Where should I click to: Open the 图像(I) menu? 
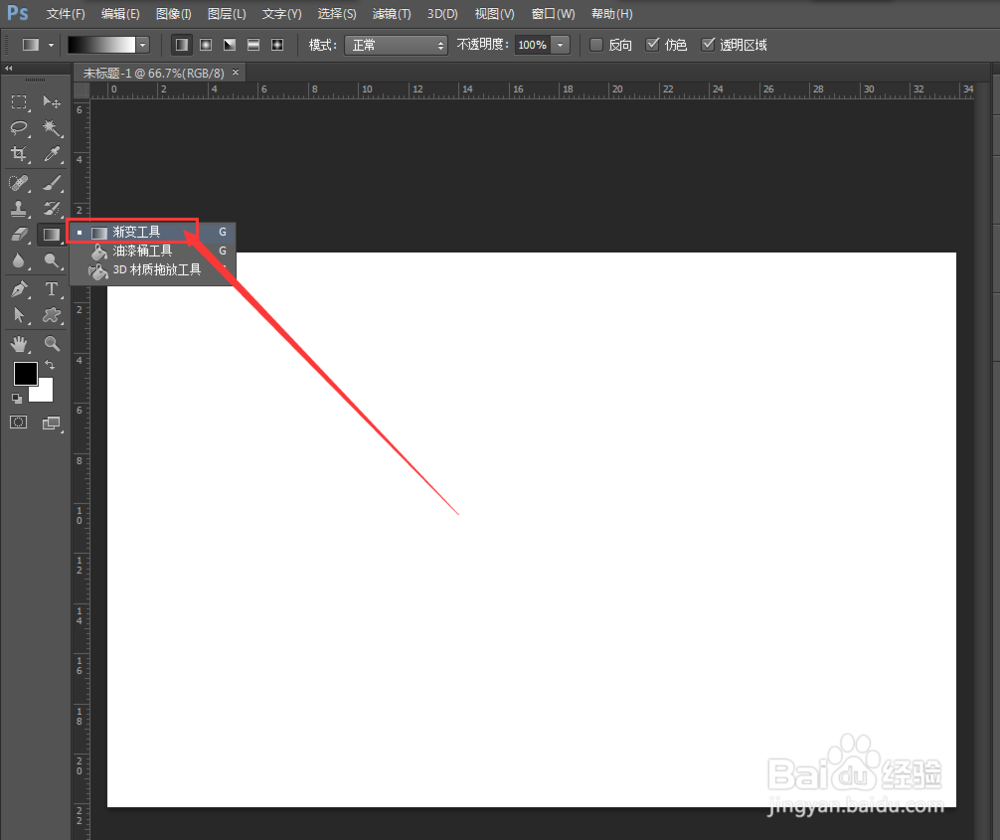click(x=173, y=13)
